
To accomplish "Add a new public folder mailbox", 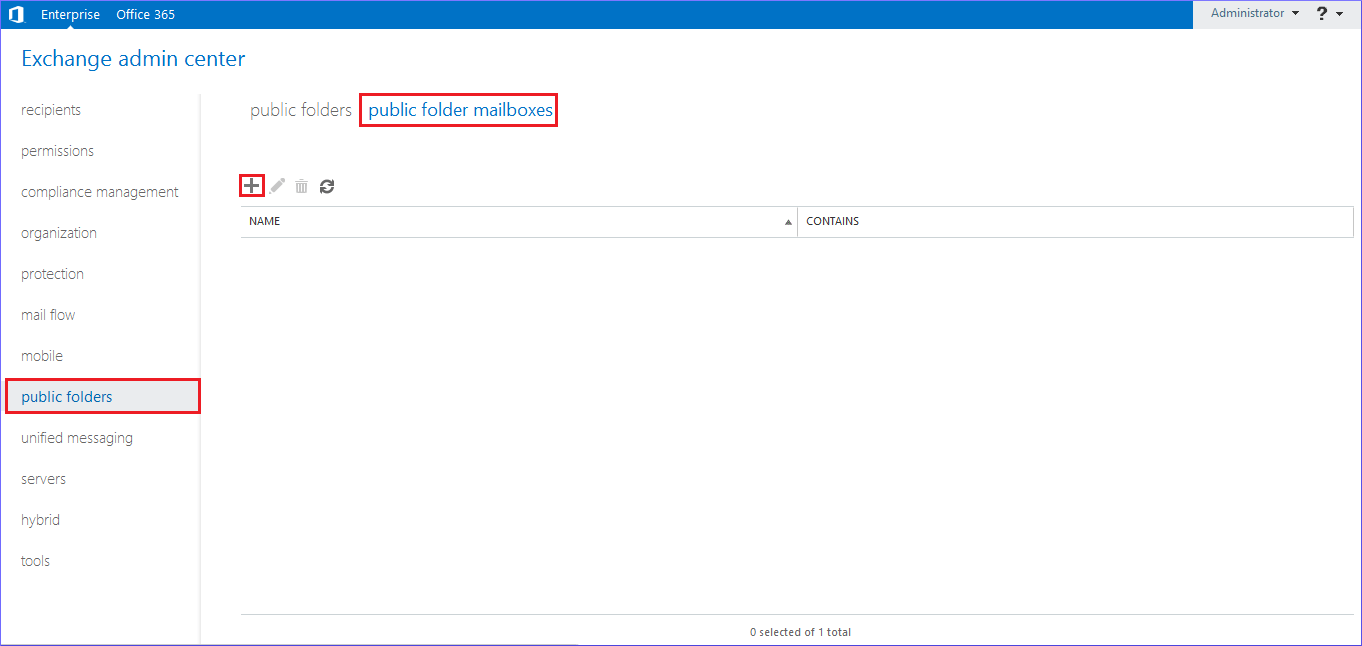I will point(252,186).
